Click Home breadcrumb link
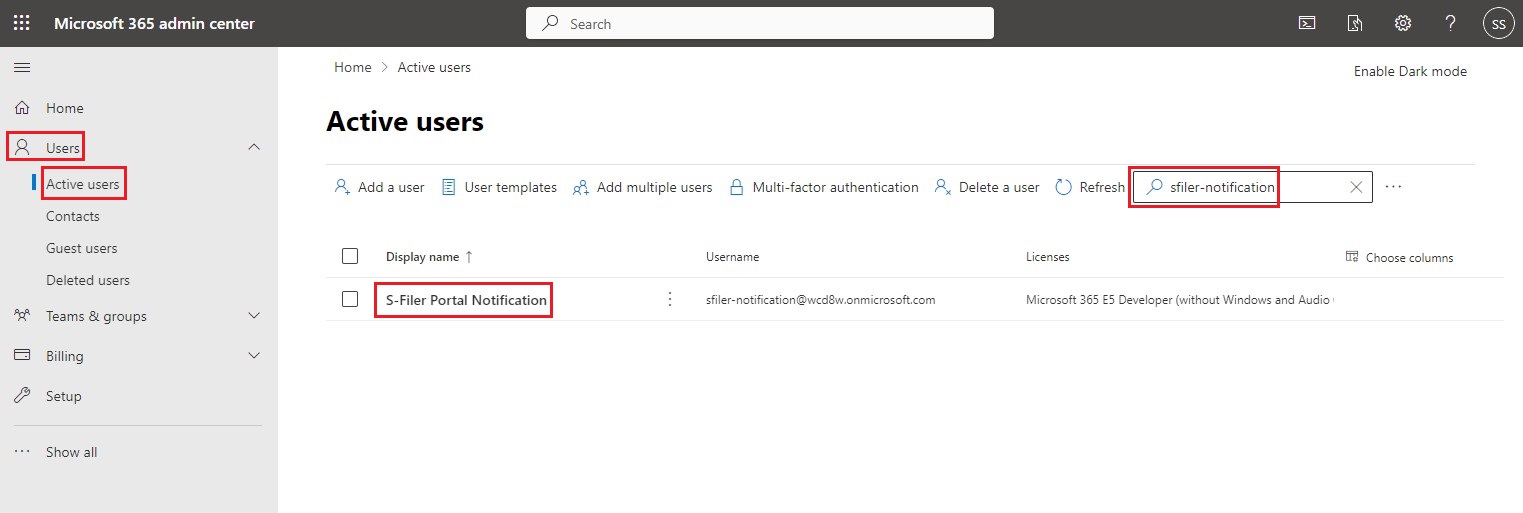Image resolution: width=1523 pixels, height=513 pixels. click(x=353, y=67)
